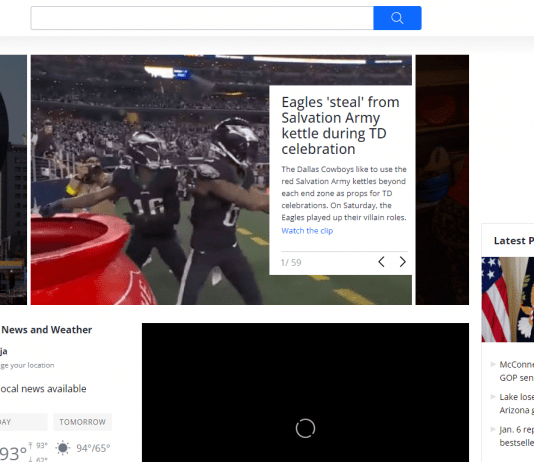Click the article summary about Dallas Cowboys
534x462 pixels.
click(x=344, y=193)
